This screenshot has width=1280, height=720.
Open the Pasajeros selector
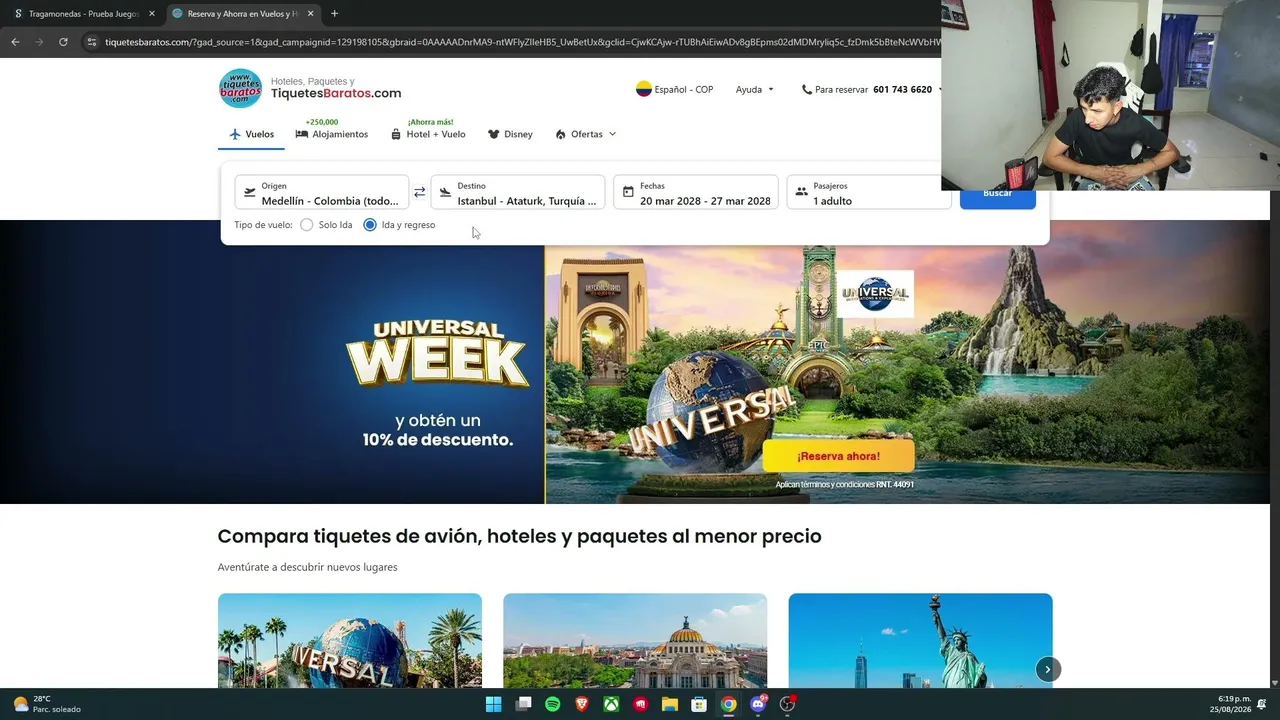click(x=869, y=193)
